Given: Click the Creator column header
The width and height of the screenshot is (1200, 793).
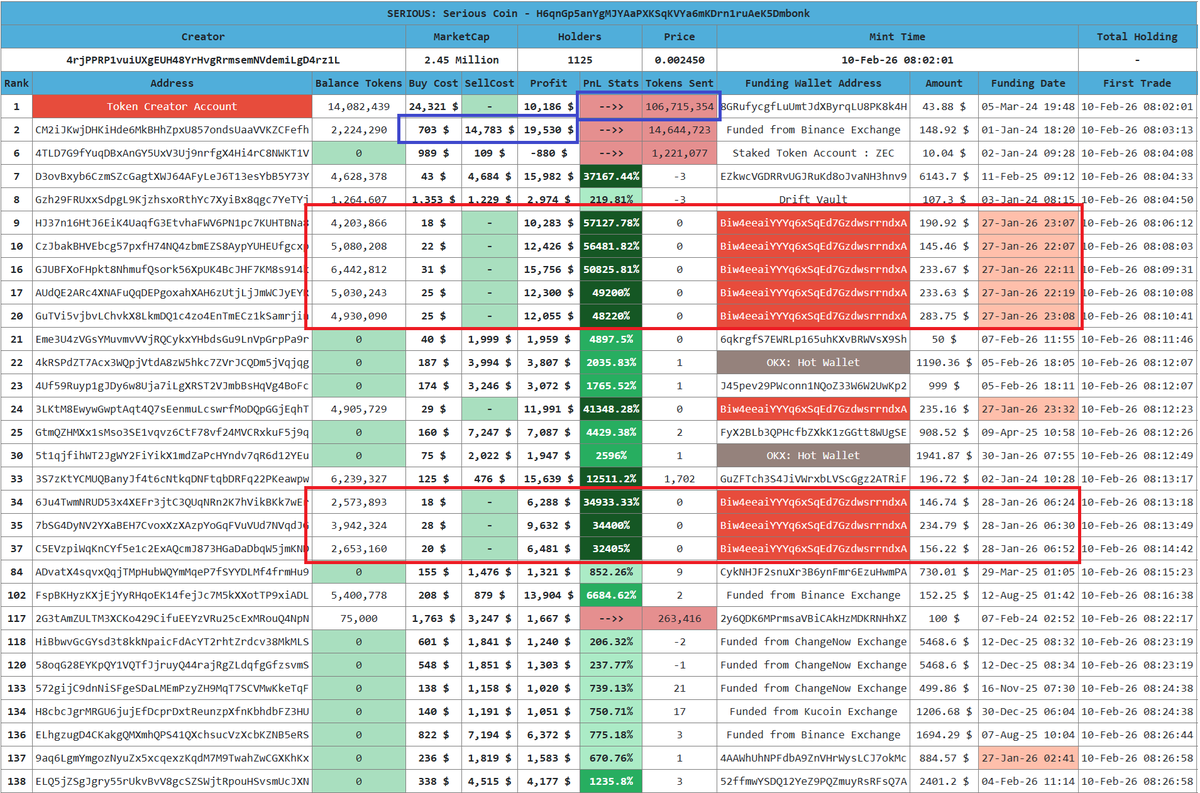Looking at the screenshot, I should pyautogui.click(x=203, y=37).
